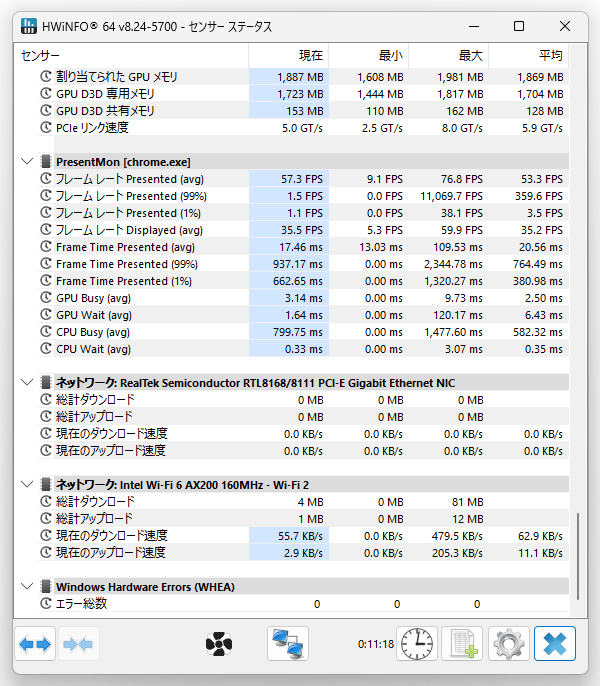This screenshot has height=686, width=600.
Task: Select the Windows Hardware Errors (WHEA) label
Action: 145,587
